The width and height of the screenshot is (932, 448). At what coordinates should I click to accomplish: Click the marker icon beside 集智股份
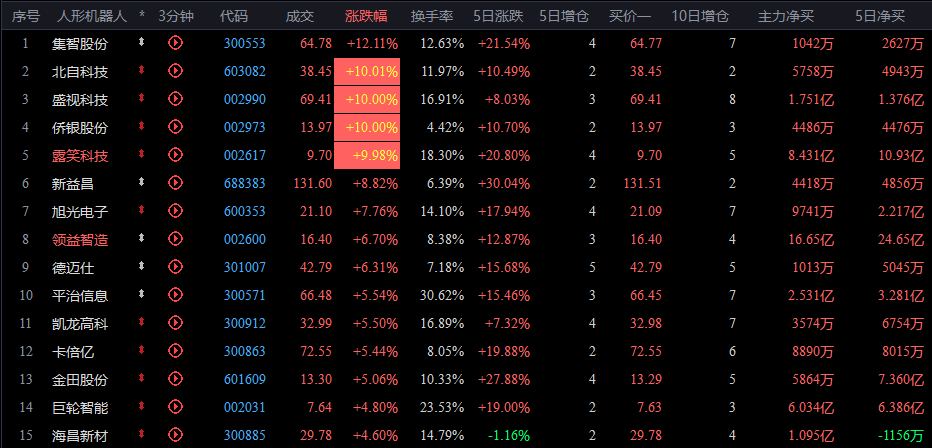pyautogui.click(x=141, y=42)
